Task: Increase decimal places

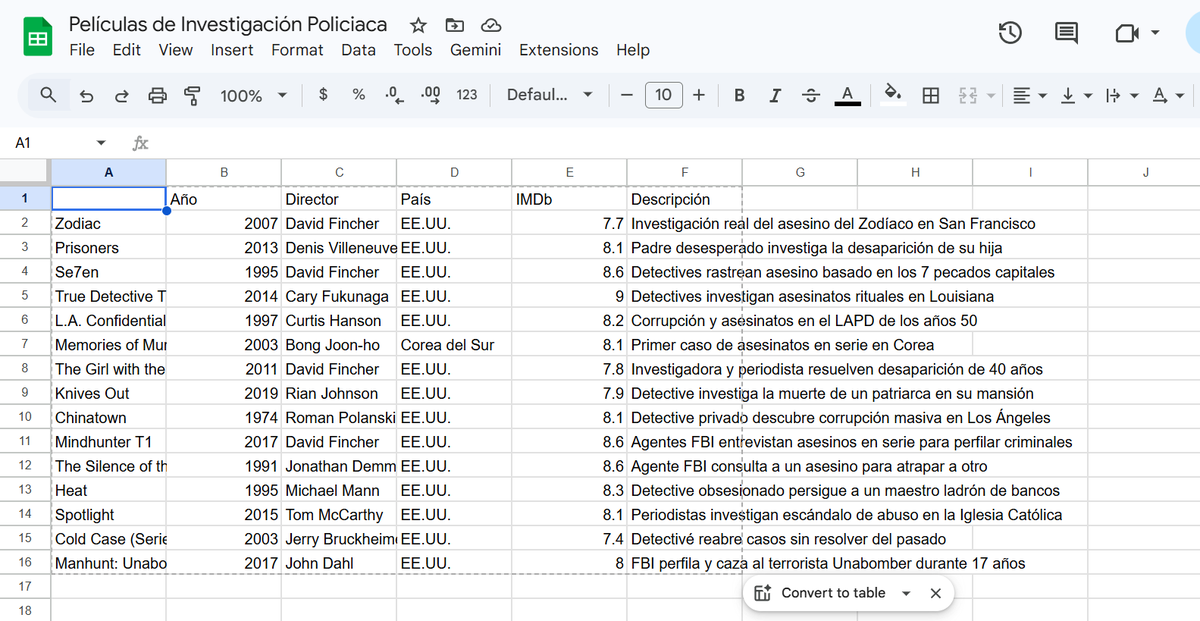Action: (x=431, y=95)
